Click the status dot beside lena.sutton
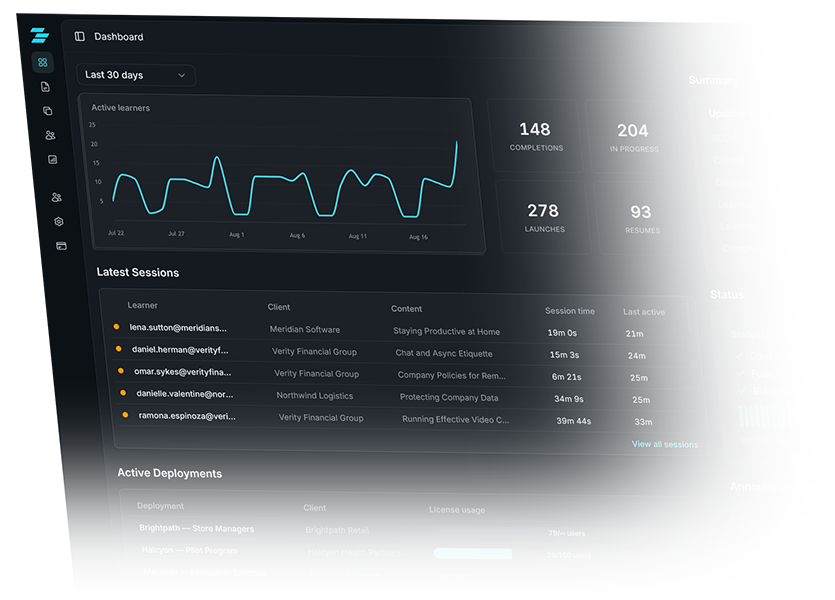The image size is (835, 600). [x=116, y=326]
